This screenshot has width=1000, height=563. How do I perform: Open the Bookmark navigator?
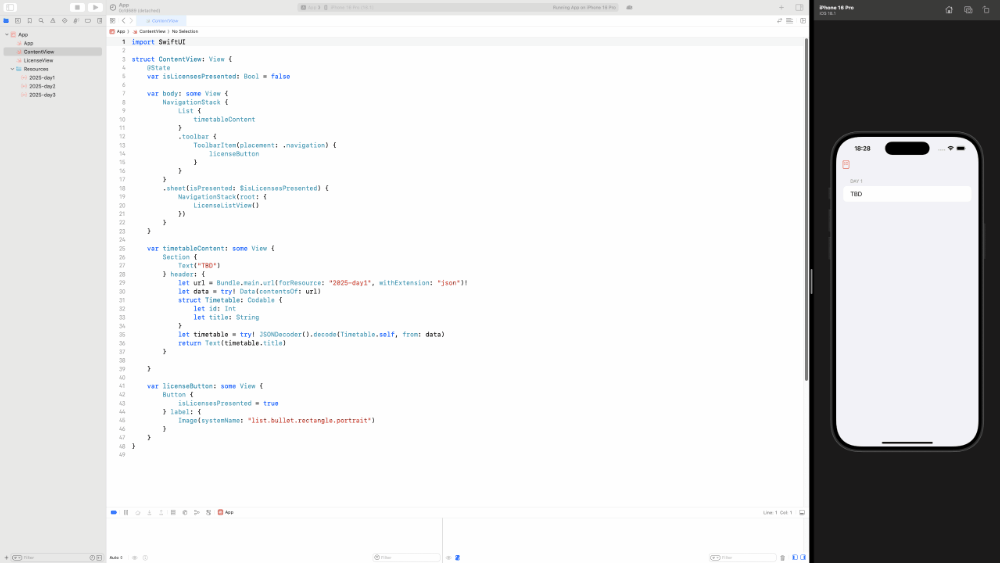tap(29, 21)
